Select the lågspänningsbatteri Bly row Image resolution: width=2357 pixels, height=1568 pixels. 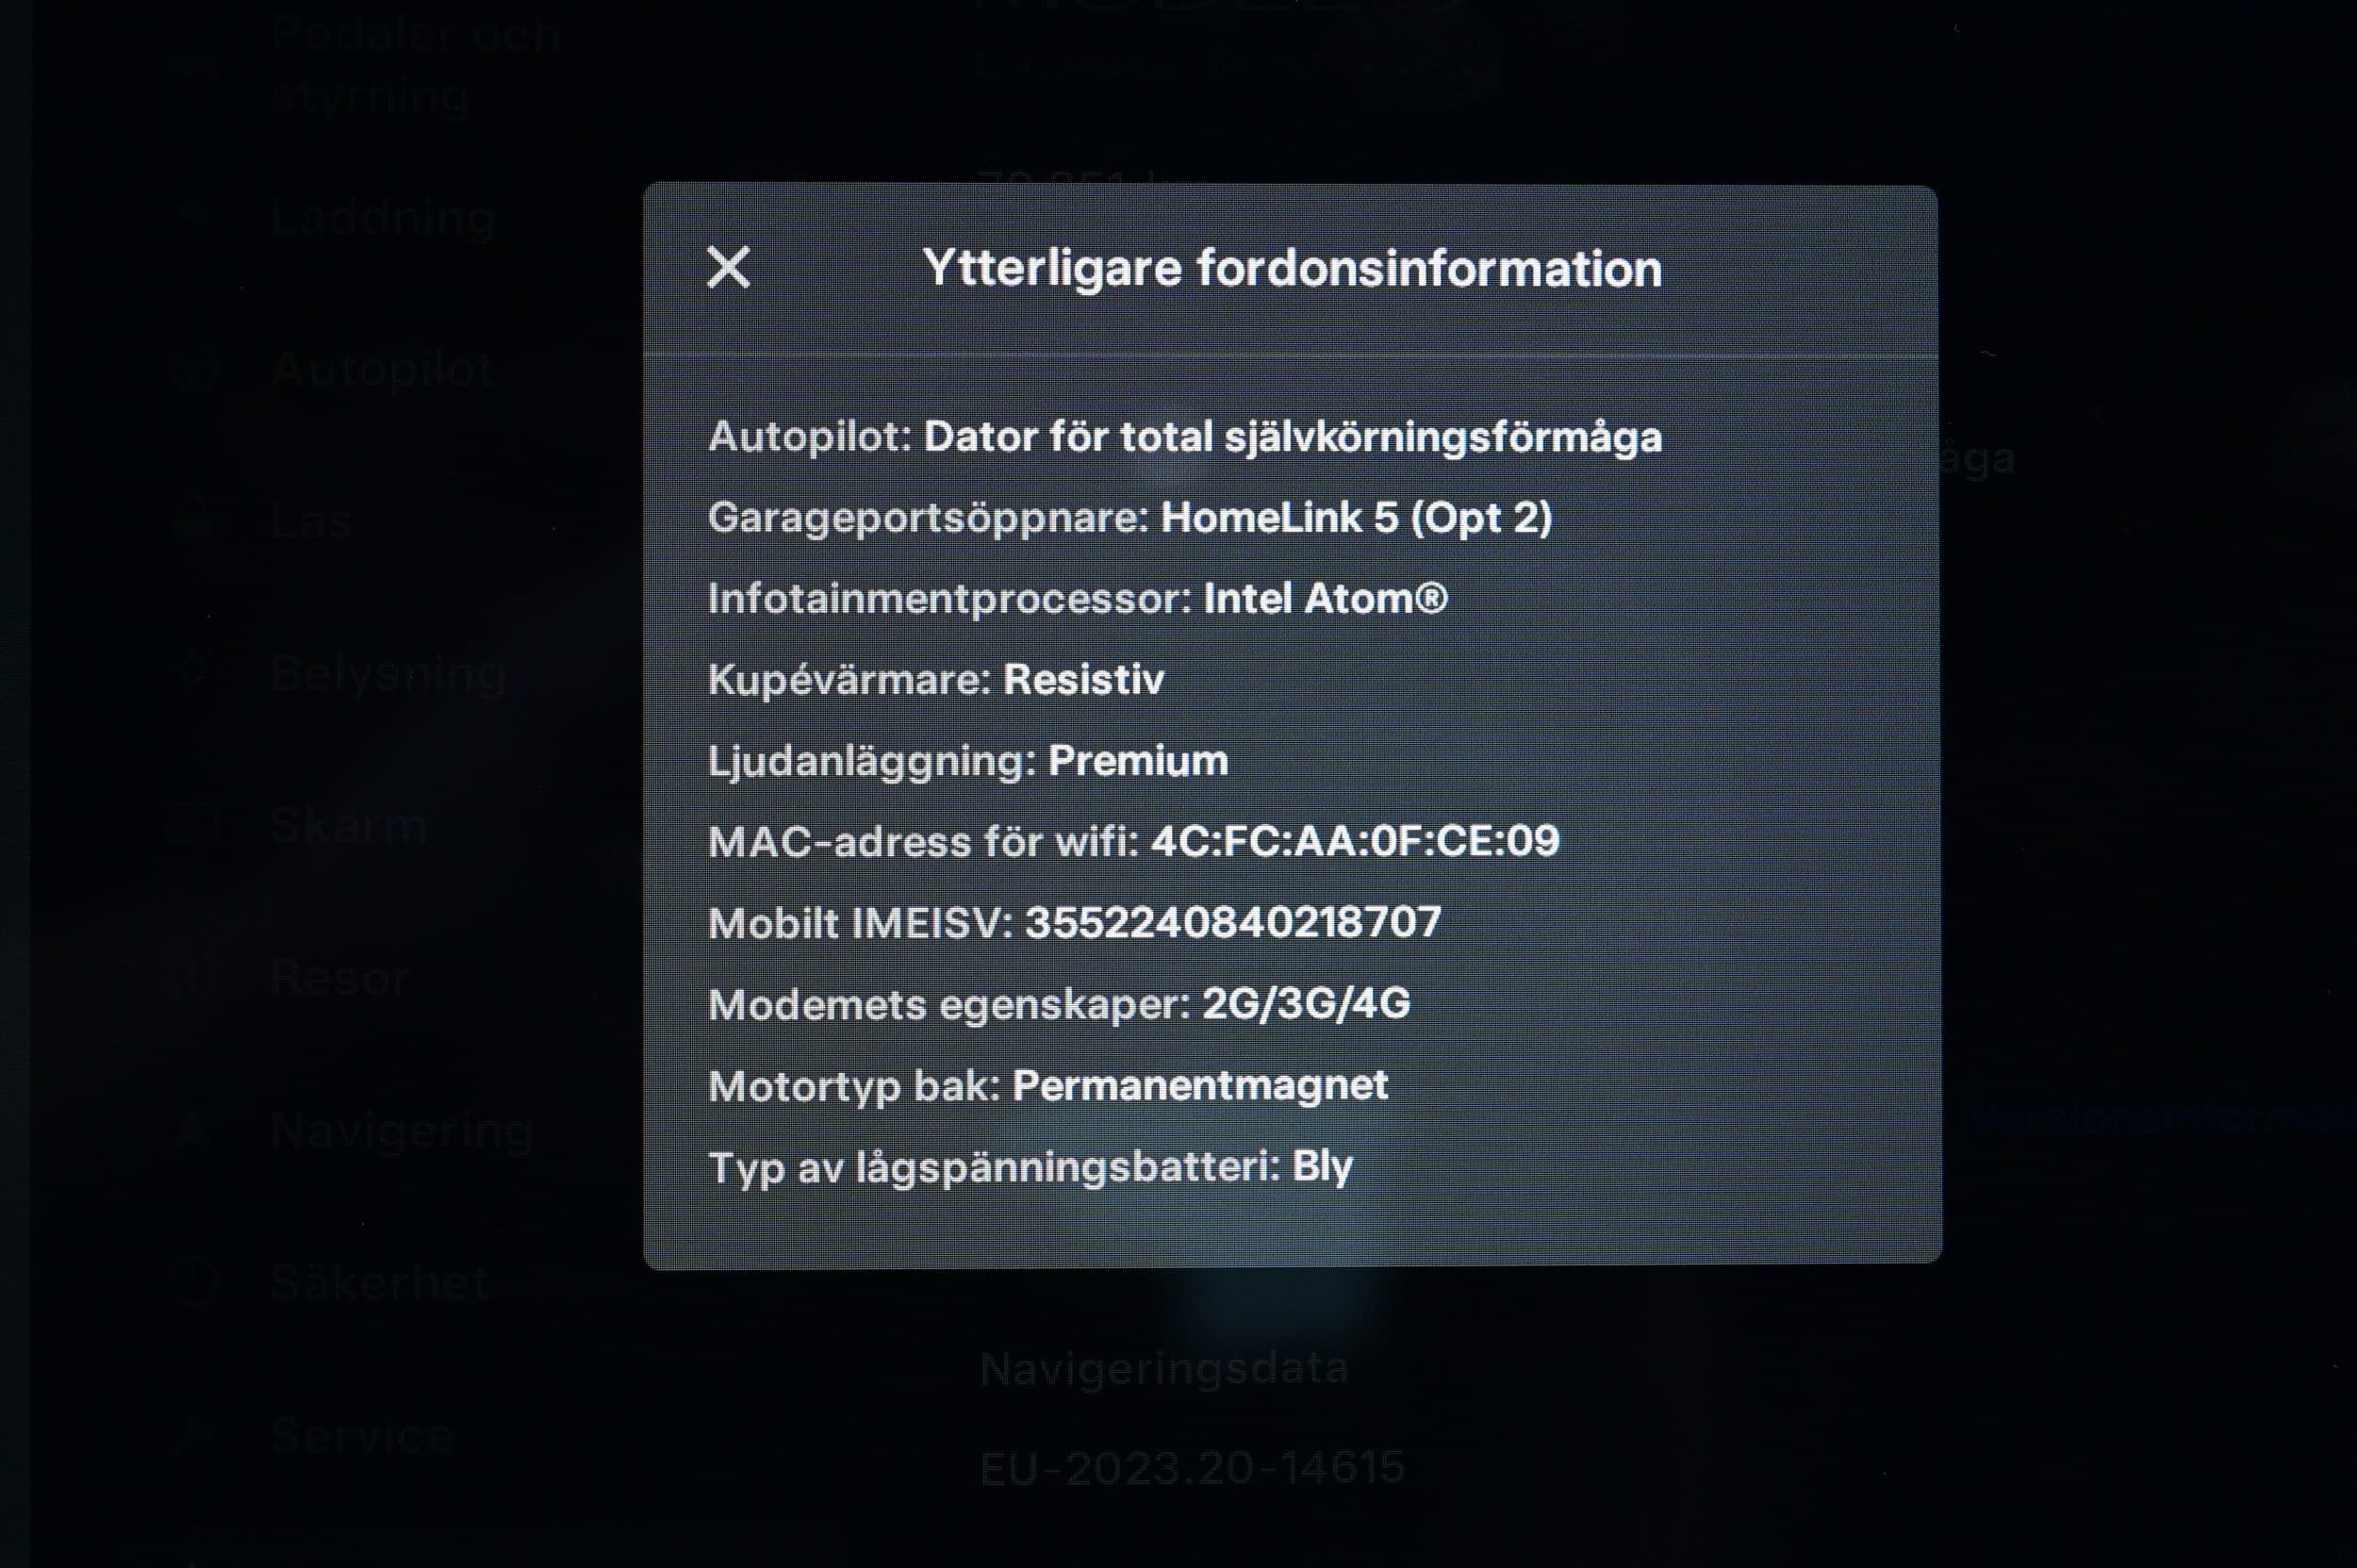click(1030, 1166)
